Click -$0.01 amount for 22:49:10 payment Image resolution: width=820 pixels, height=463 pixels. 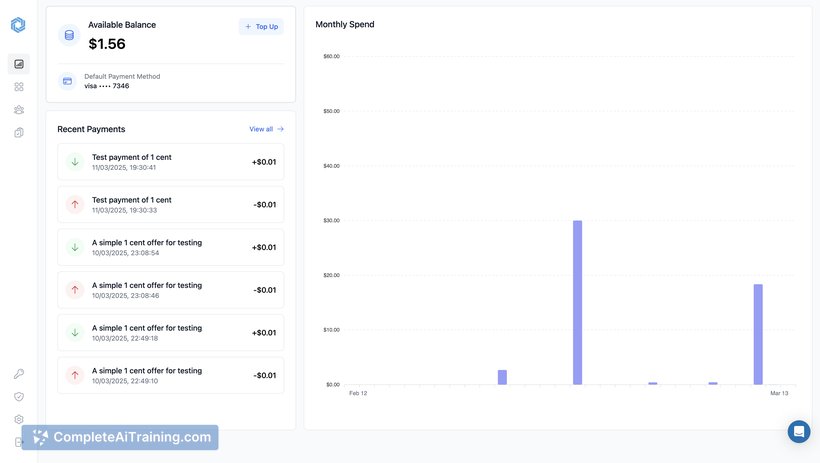pos(265,375)
